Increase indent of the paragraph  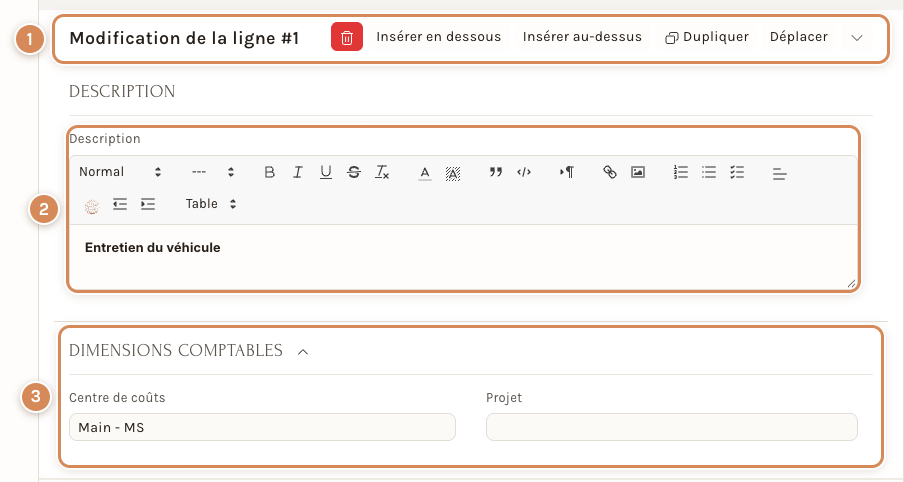tap(148, 204)
